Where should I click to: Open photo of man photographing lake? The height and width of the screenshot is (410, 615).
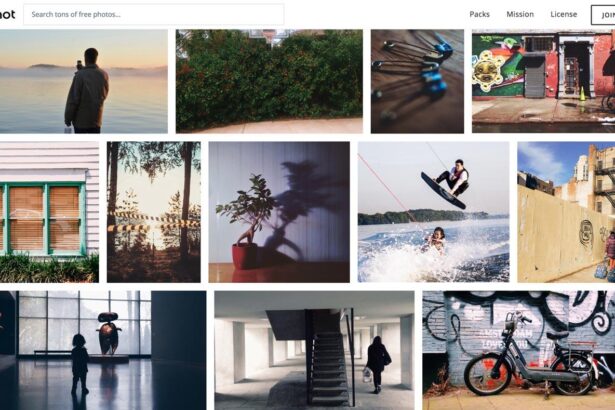(84, 81)
